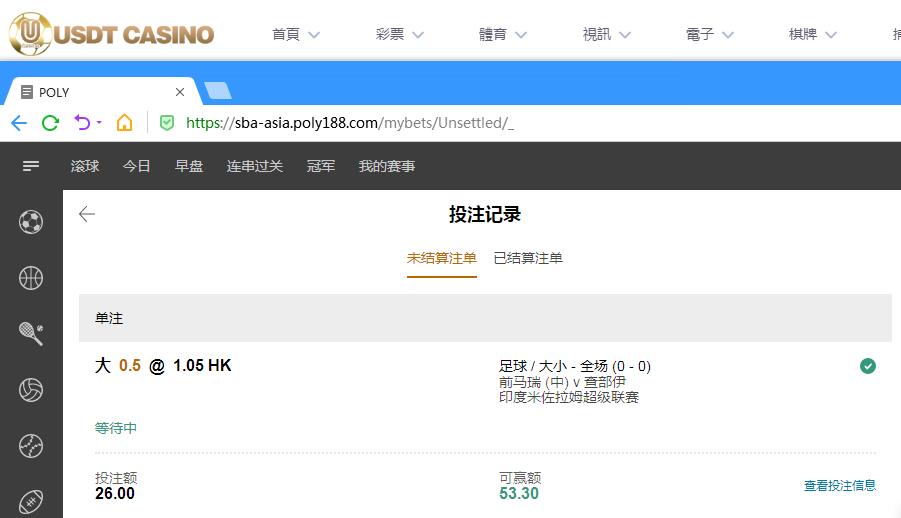
Task: Open 冠军 section
Action: click(x=321, y=166)
